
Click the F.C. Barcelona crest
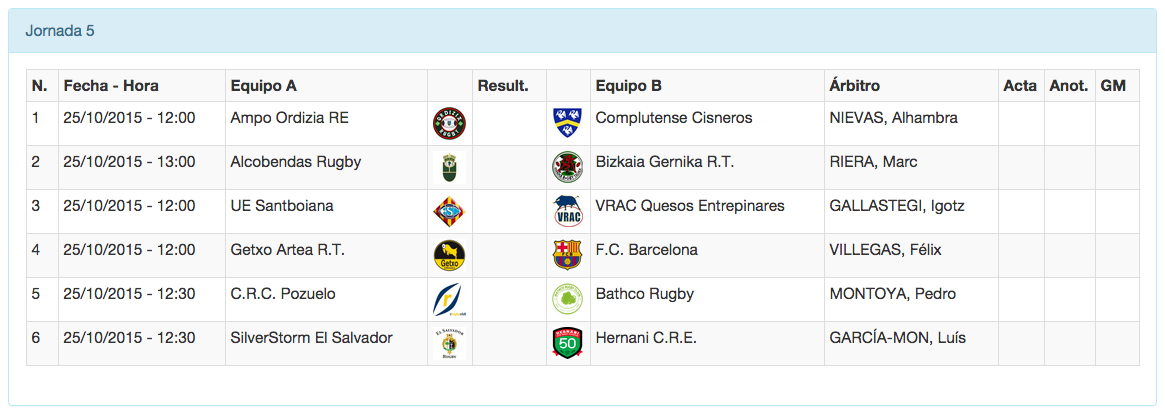568,256
